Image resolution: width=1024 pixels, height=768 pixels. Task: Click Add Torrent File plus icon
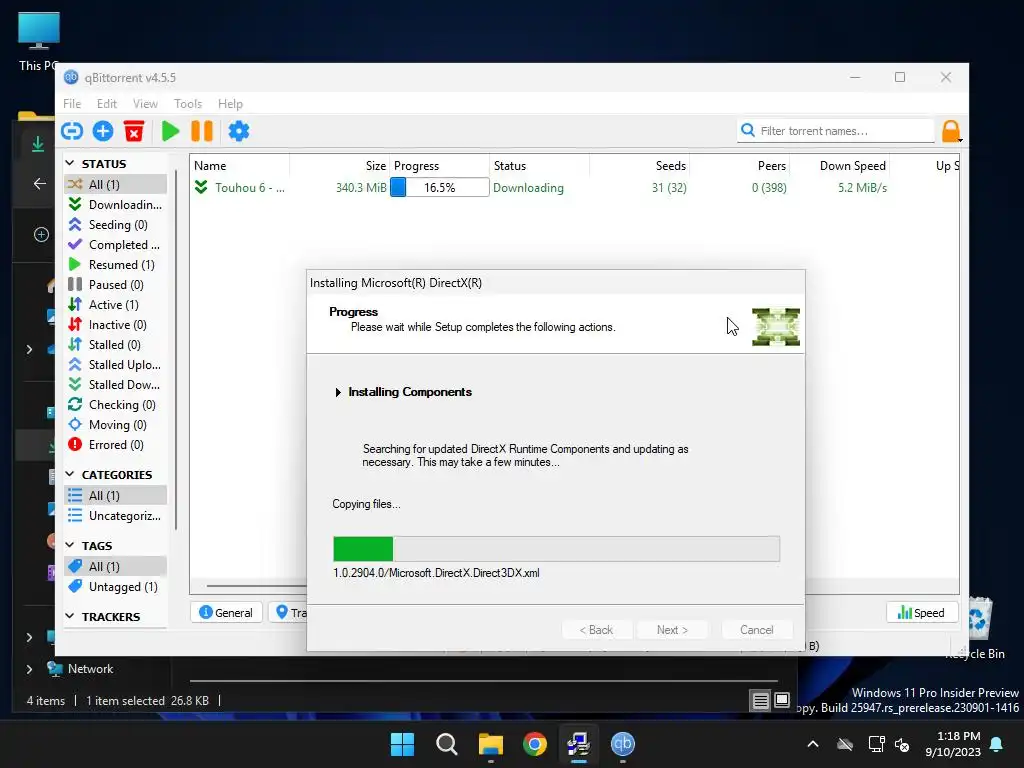103,131
